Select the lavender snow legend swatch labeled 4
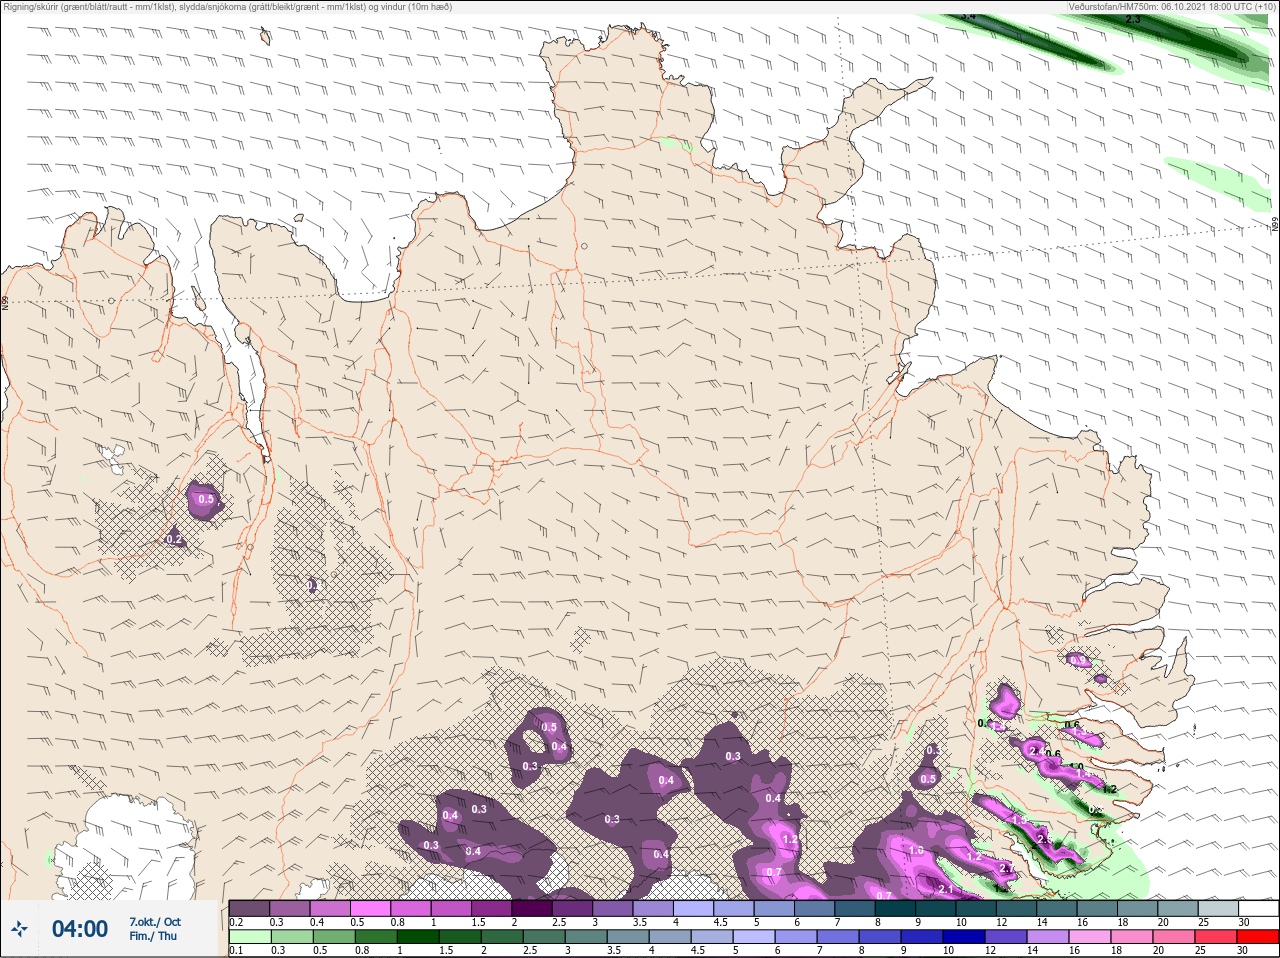 pos(694,908)
